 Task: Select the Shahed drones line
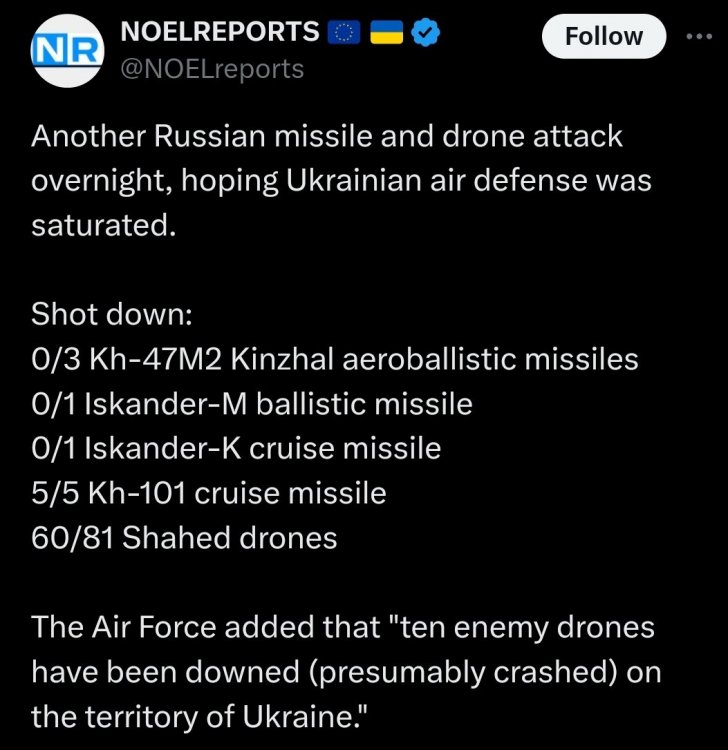pos(185,538)
